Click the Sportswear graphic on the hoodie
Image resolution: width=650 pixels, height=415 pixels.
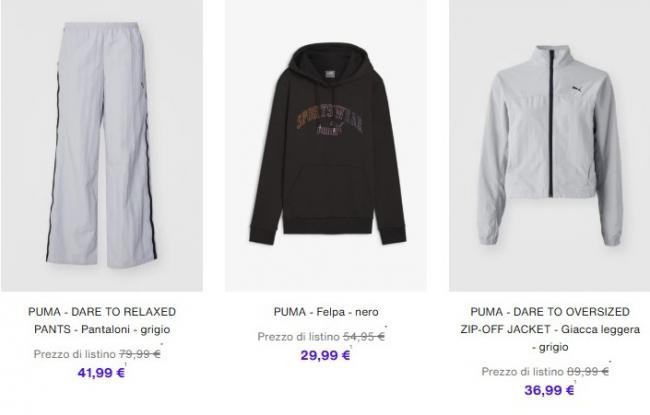point(330,120)
